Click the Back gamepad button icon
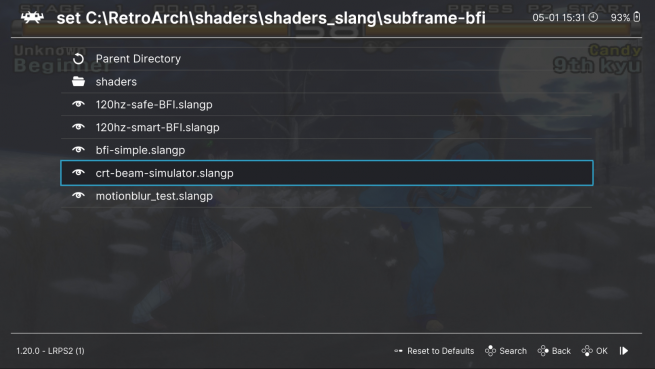This screenshot has height=369, width=655. (543, 351)
